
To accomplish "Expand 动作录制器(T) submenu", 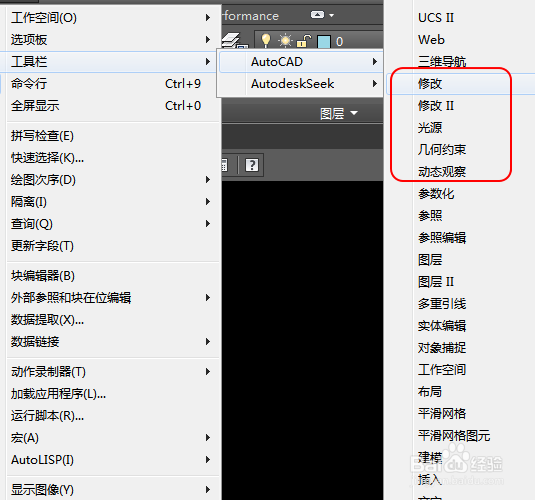I will click(x=110, y=372).
